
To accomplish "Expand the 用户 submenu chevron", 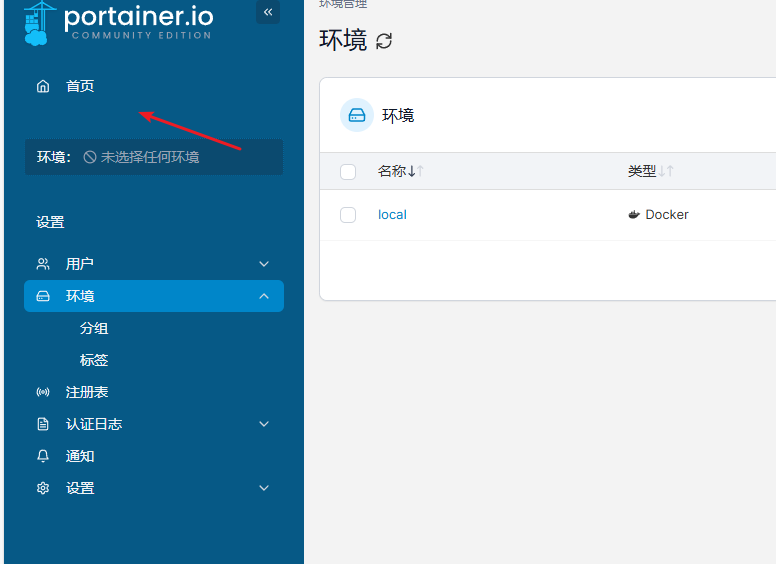I will [x=264, y=264].
